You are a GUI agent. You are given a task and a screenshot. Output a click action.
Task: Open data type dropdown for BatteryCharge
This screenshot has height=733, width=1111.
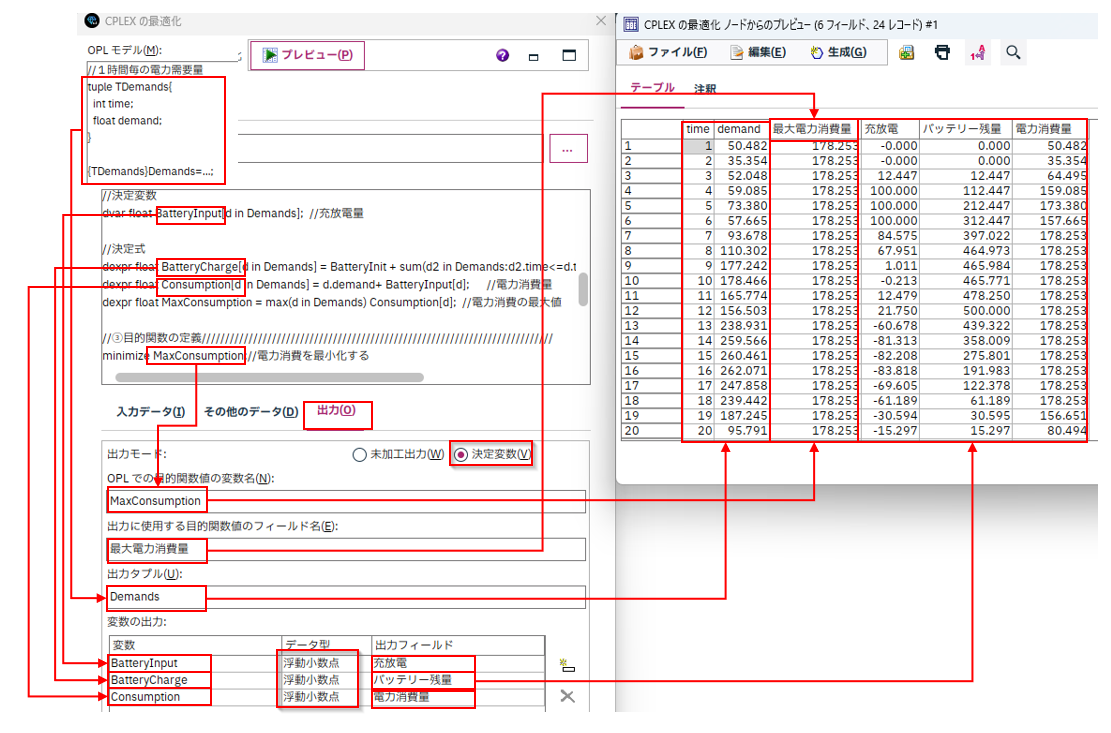(x=326, y=680)
